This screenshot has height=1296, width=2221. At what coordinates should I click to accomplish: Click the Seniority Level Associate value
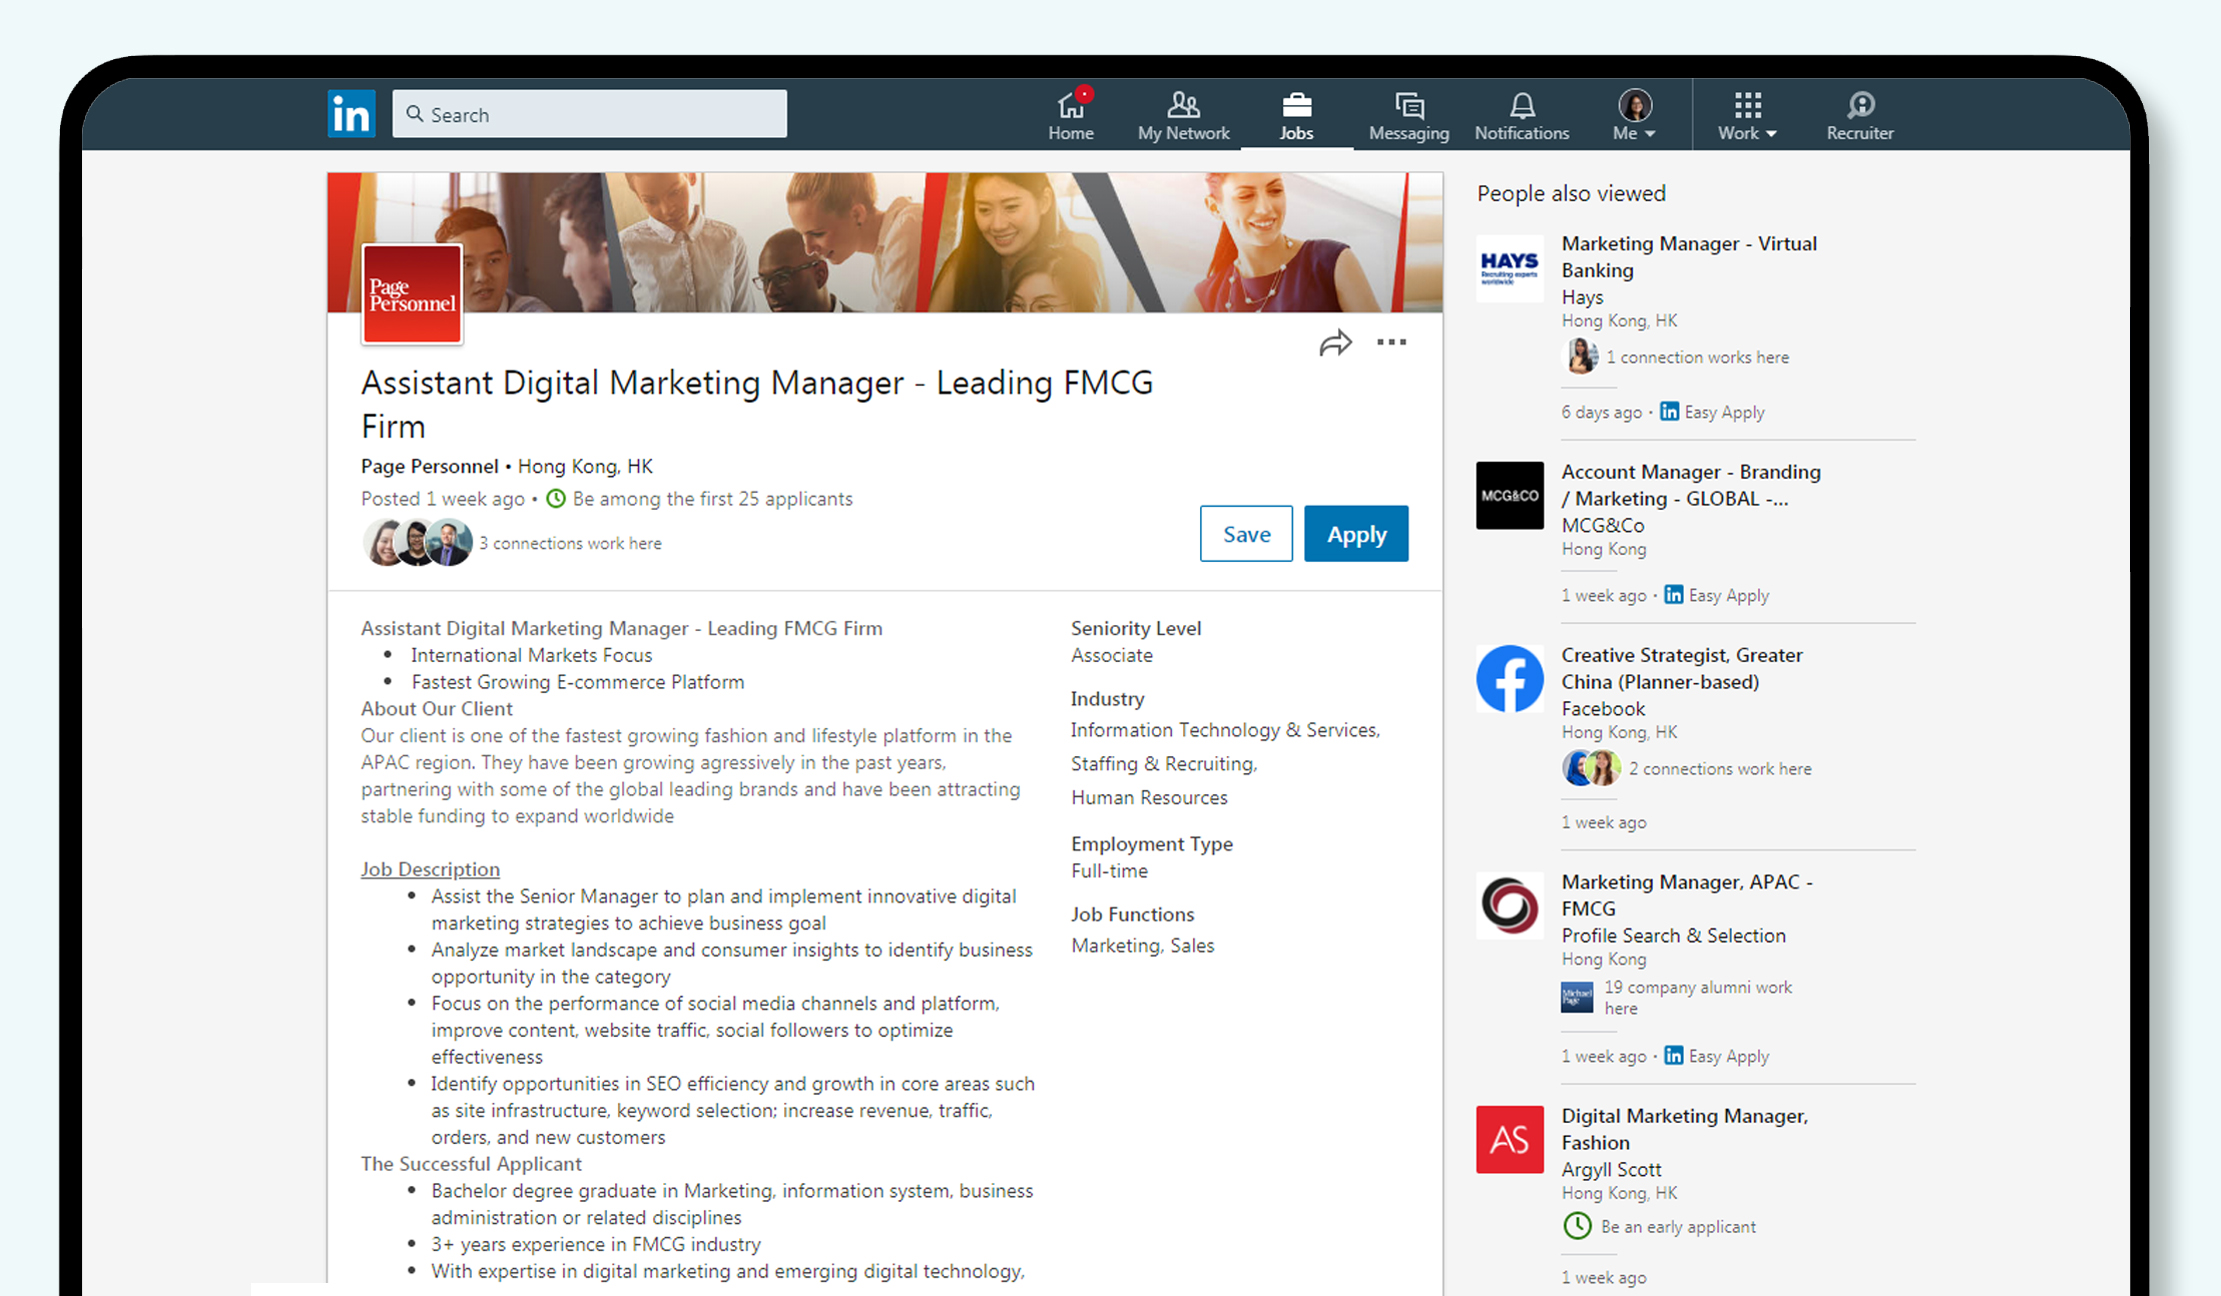pos(1112,655)
